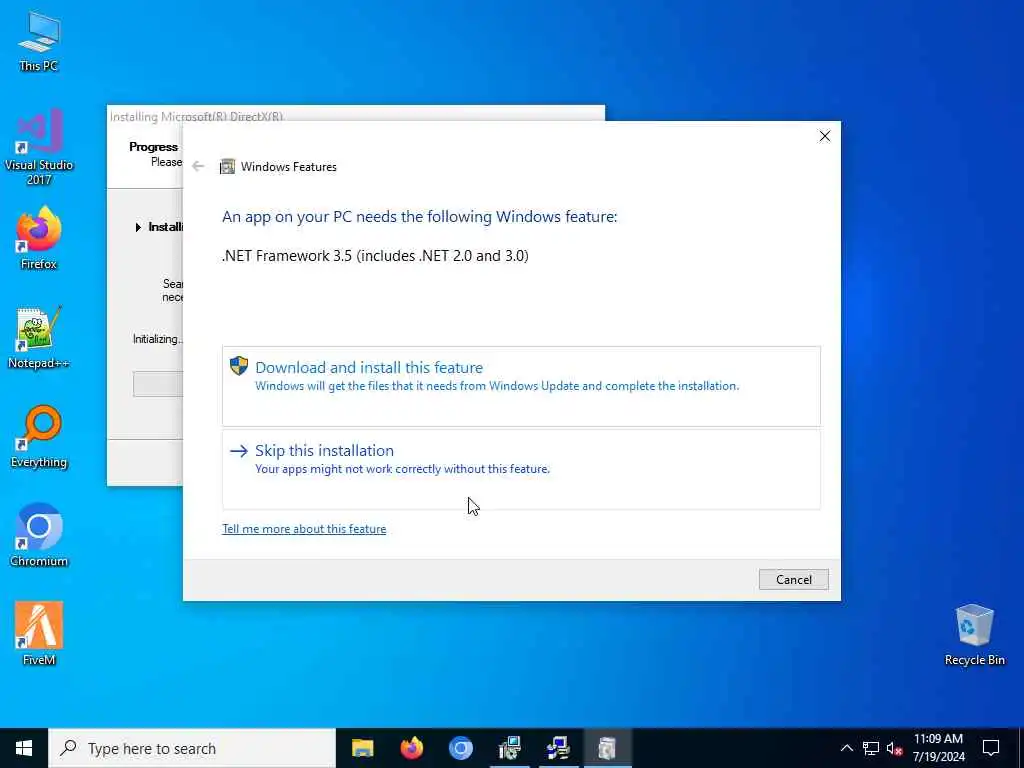Click Cancel in Windows Features dialog
1024x768 pixels.
[793, 580]
